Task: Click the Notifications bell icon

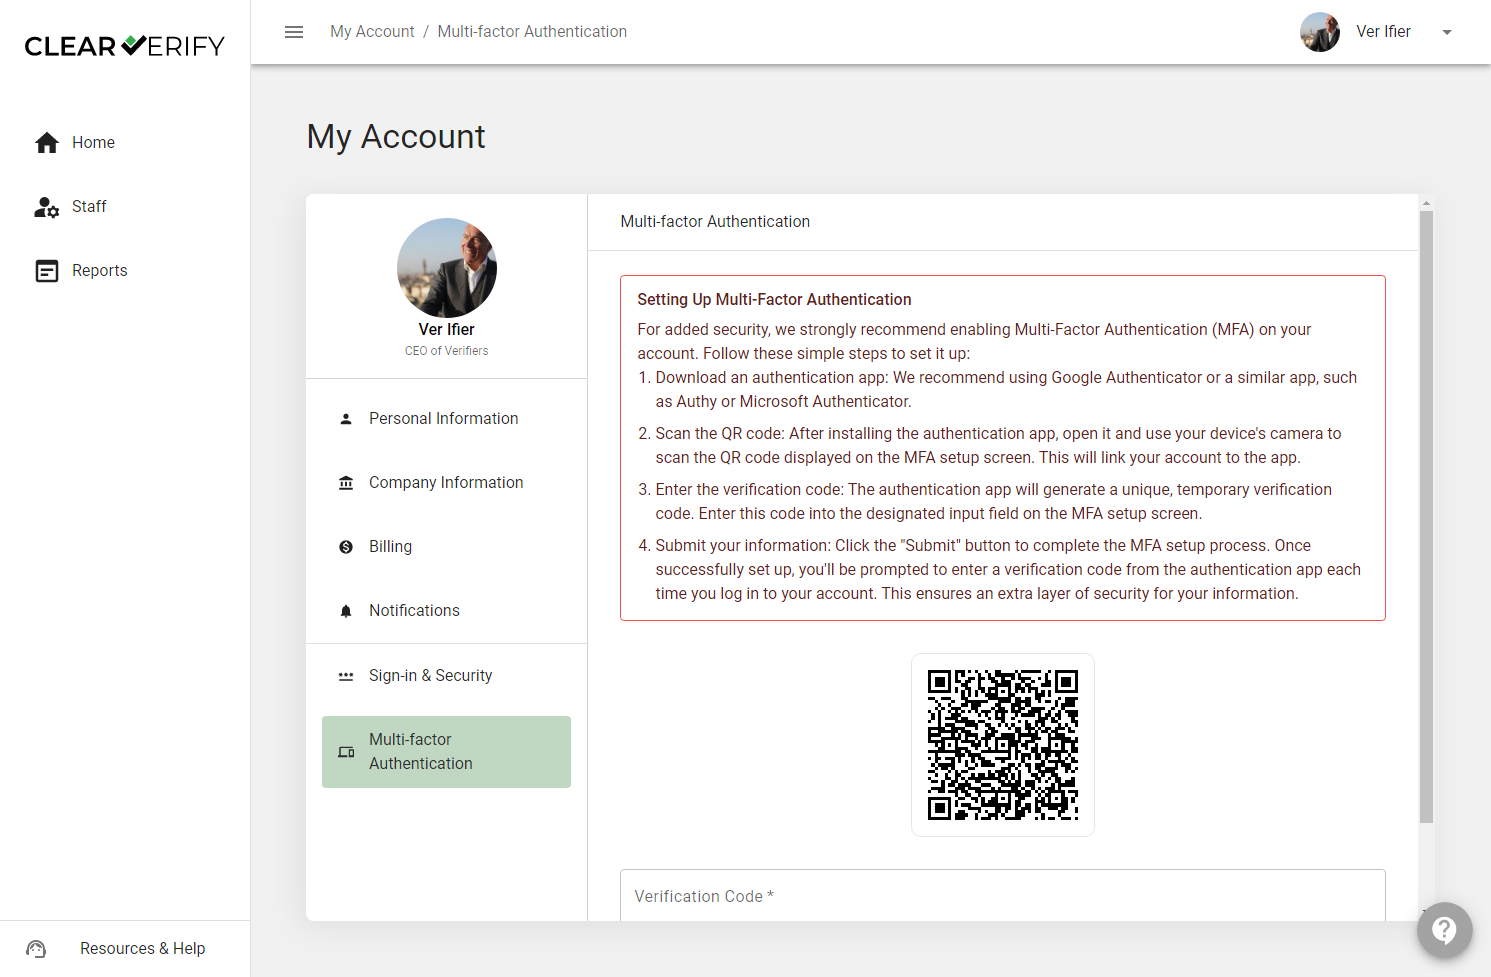Action: [x=346, y=611]
